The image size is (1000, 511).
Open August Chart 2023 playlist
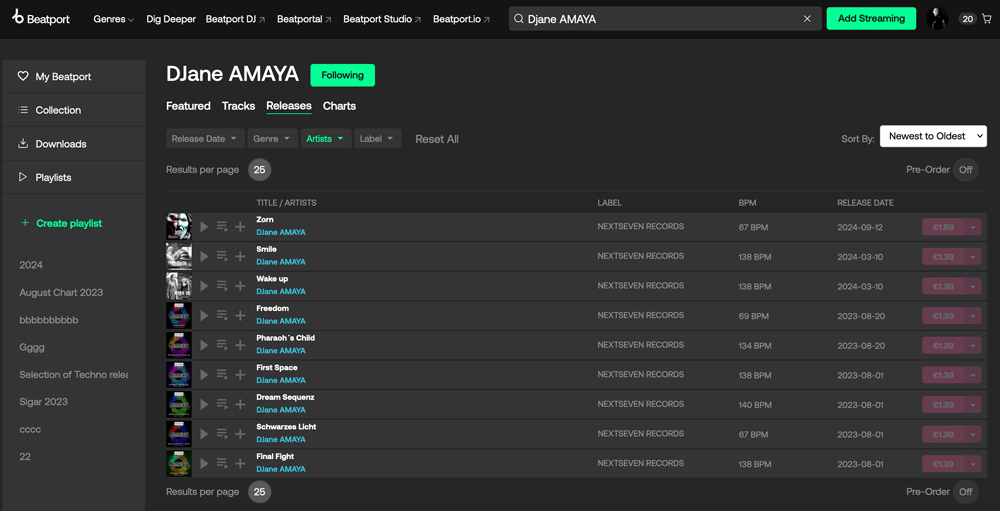[x=61, y=292]
